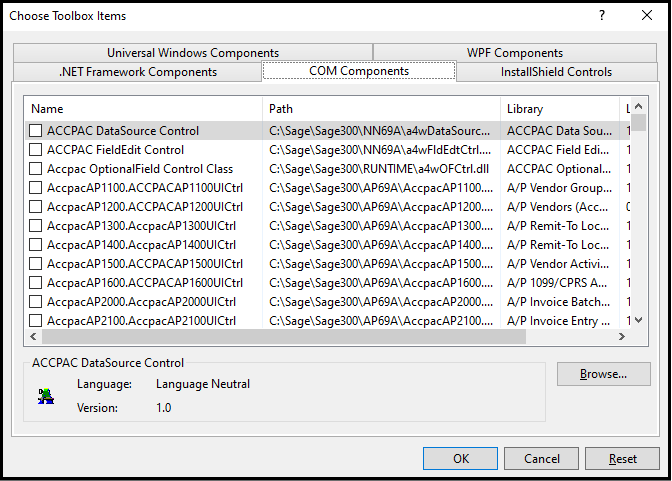Tick the AccpacAP1200.ACCPACAP1200UICtrl checkbox
The image size is (672, 481).
tap(36, 207)
